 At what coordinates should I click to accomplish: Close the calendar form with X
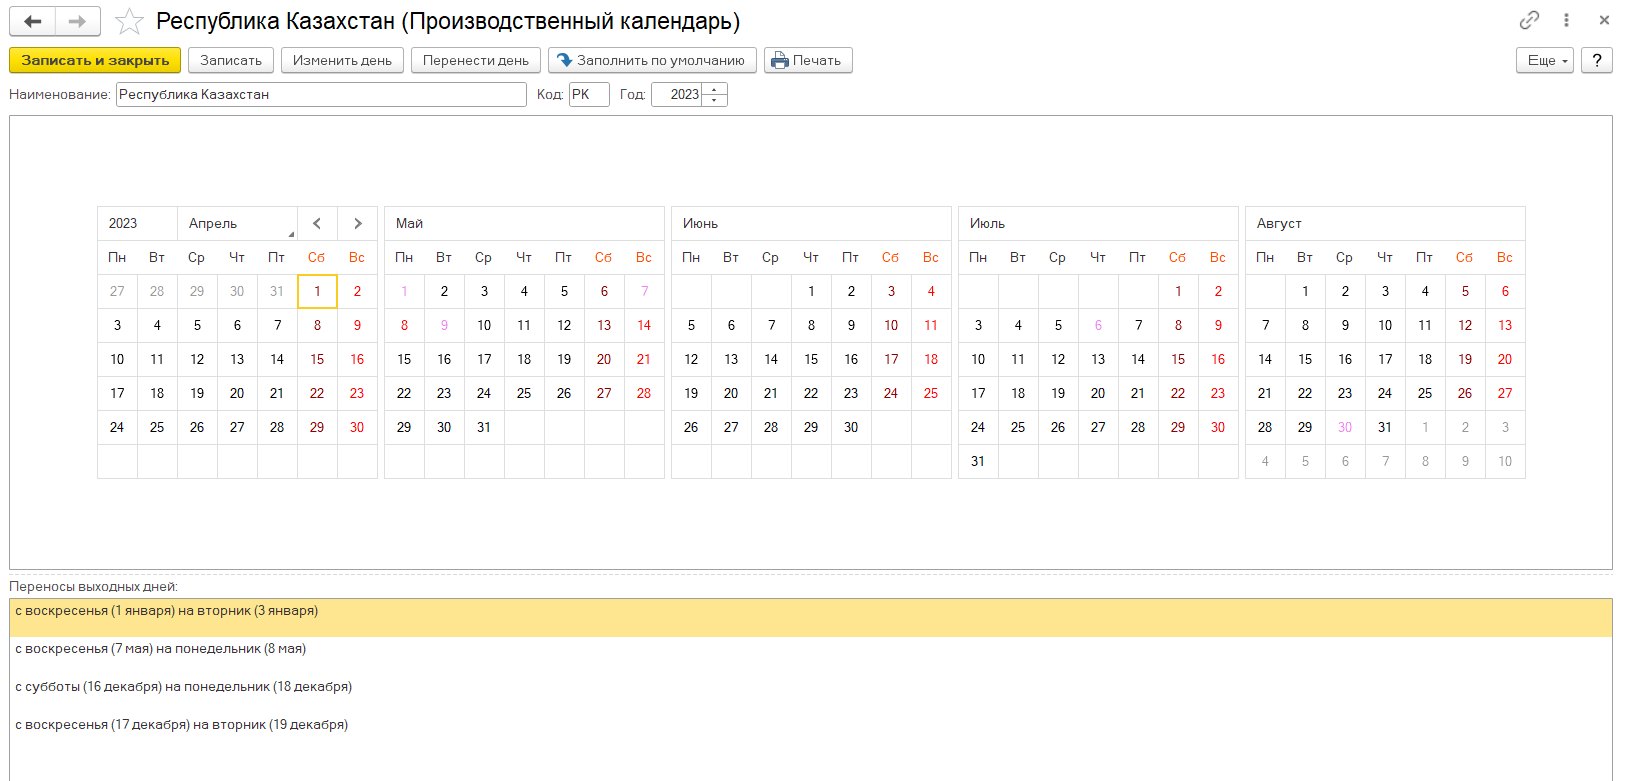pos(1604,20)
